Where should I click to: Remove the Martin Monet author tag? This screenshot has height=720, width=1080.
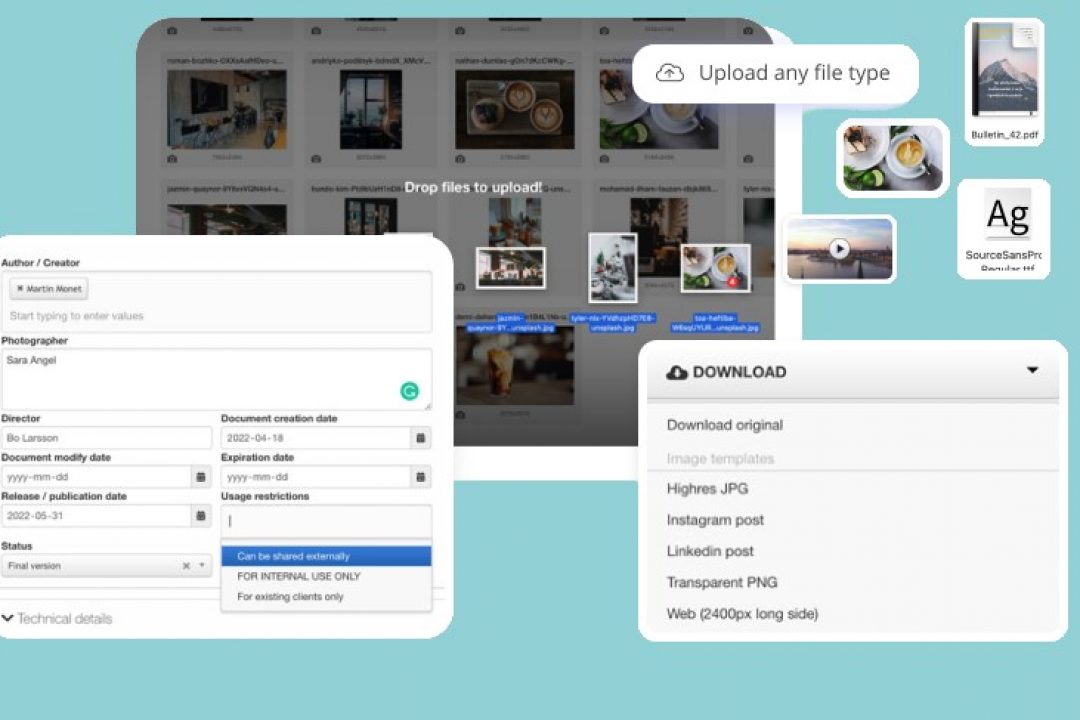[x=20, y=289]
